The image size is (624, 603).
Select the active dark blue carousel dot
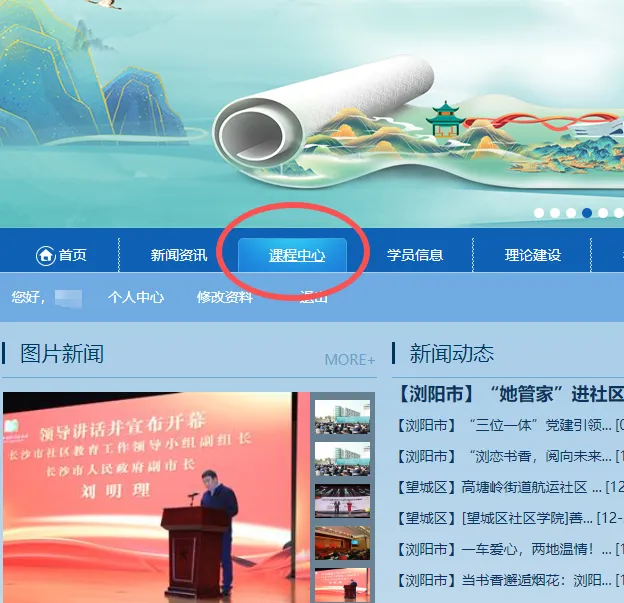point(587,213)
